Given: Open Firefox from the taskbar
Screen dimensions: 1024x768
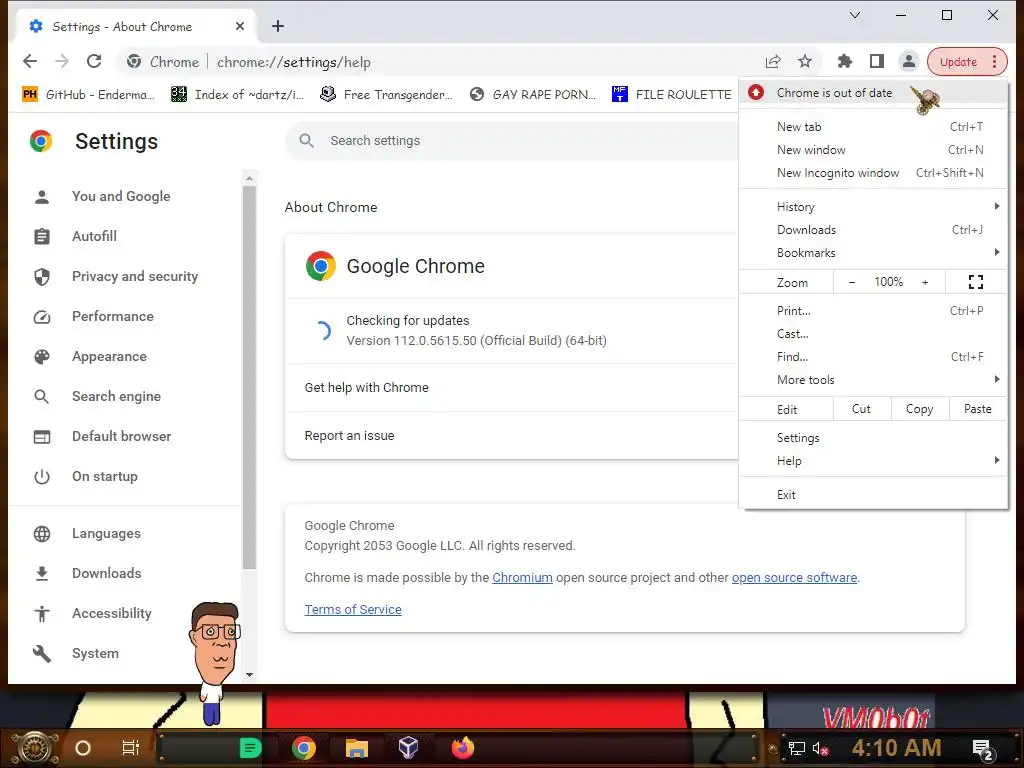Looking at the screenshot, I should click(462, 748).
